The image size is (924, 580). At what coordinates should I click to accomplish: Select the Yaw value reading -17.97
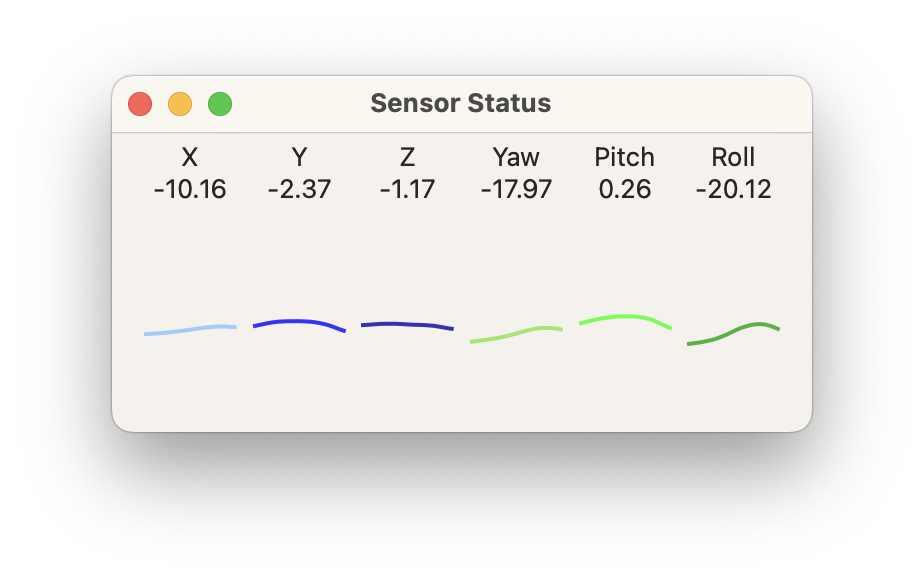point(516,189)
